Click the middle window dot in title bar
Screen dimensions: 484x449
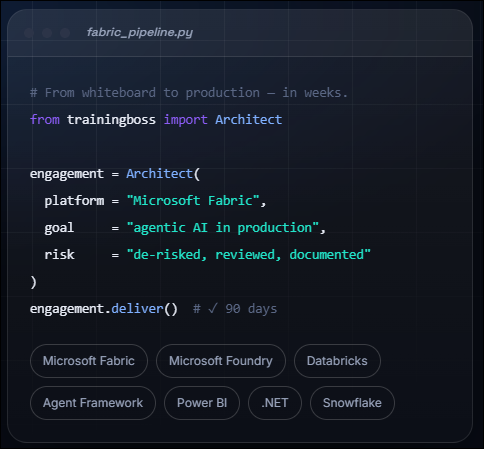click(x=47, y=33)
